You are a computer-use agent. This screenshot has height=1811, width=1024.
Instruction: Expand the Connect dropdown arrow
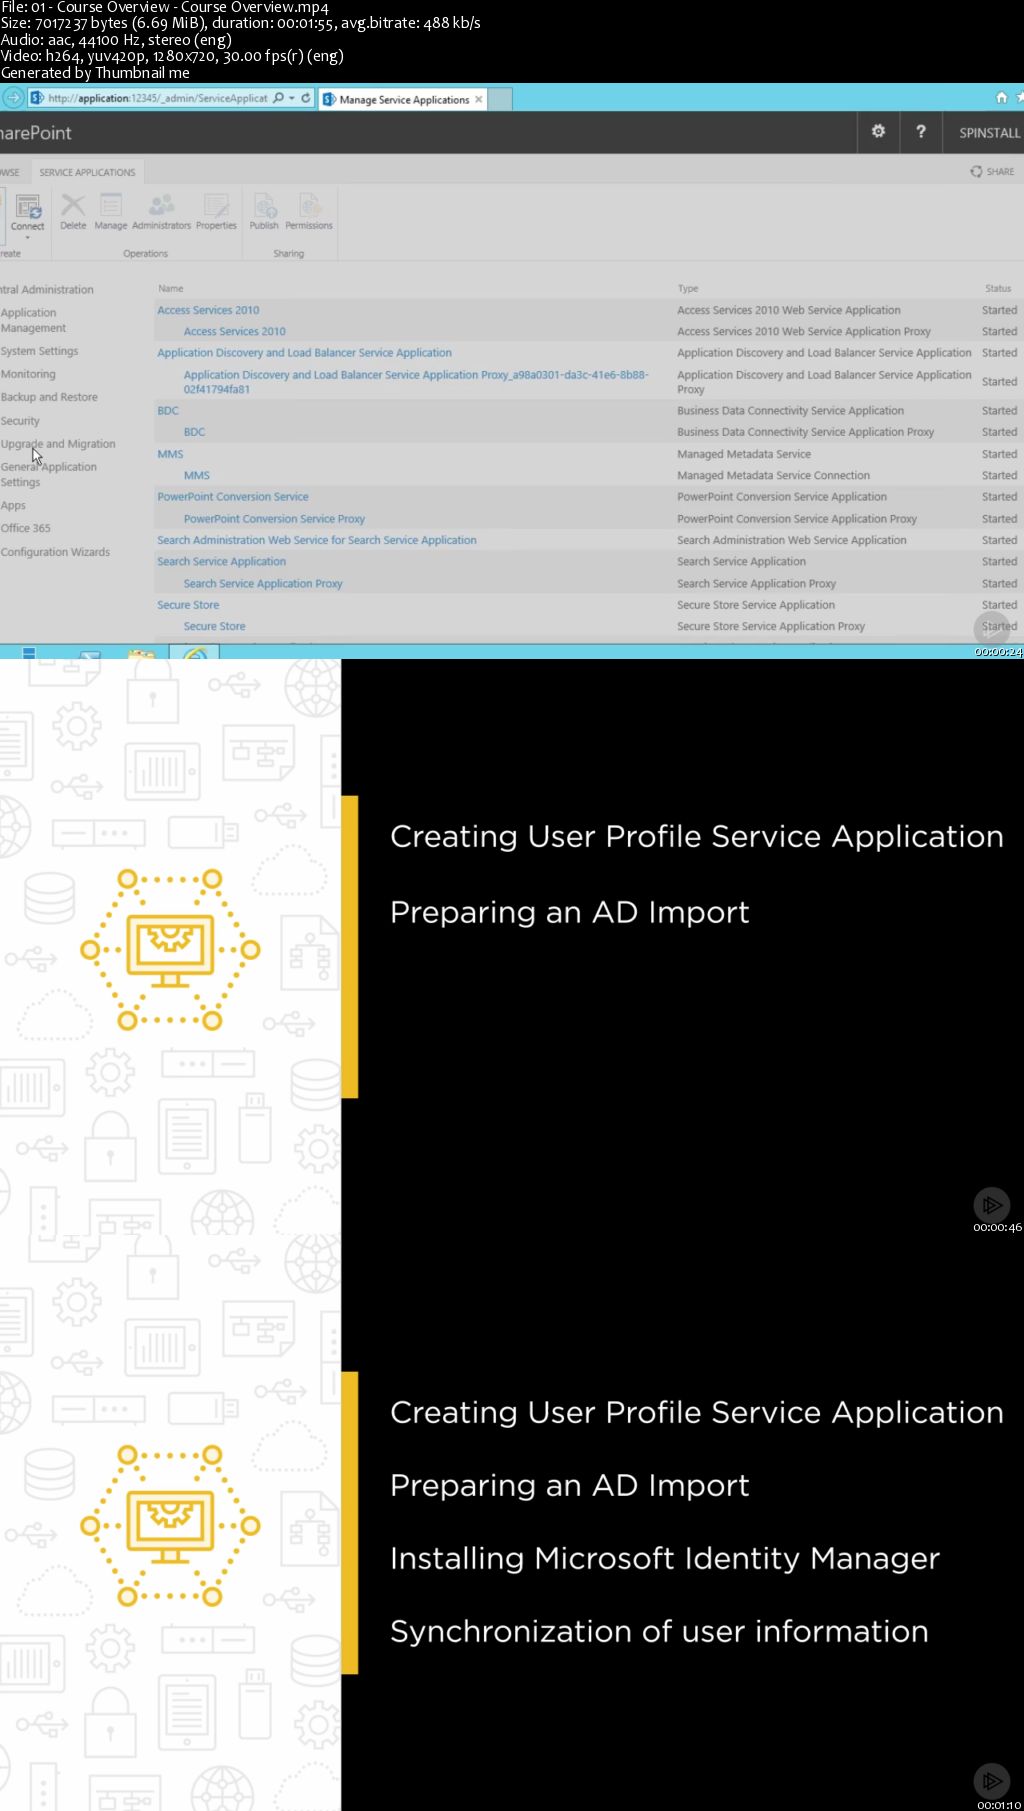point(28,238)
